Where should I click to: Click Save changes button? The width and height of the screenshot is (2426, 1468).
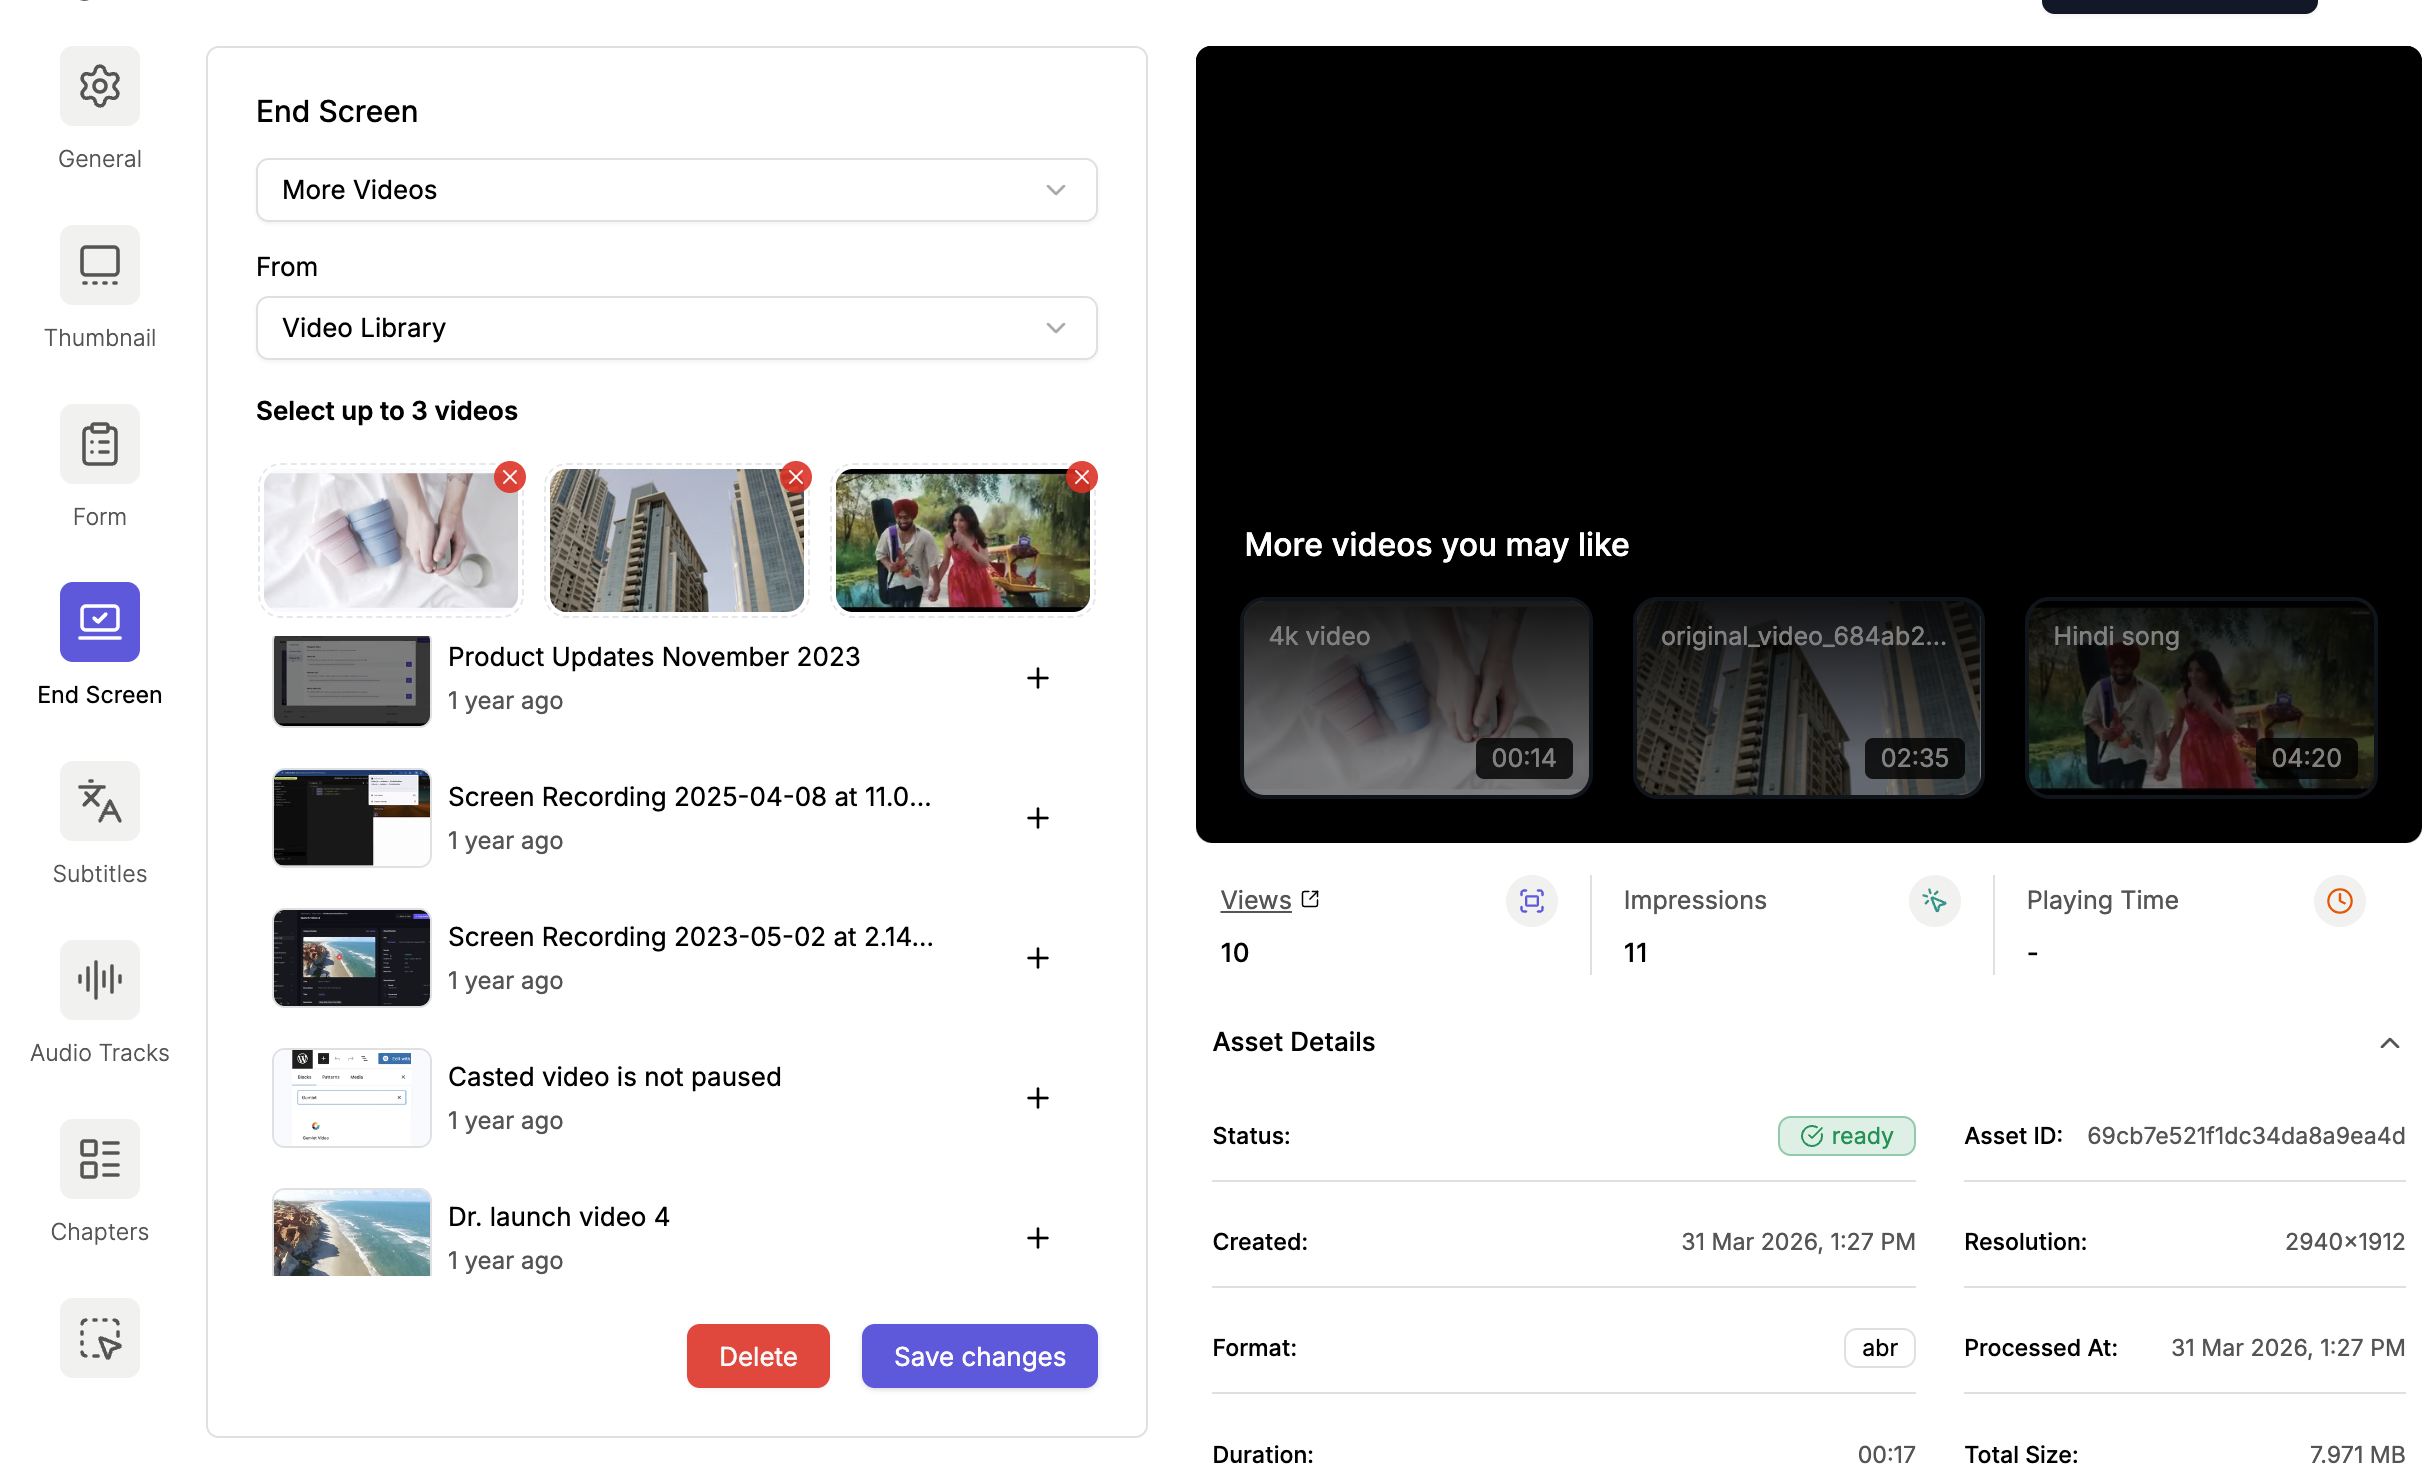click(x=979, y=1356)
